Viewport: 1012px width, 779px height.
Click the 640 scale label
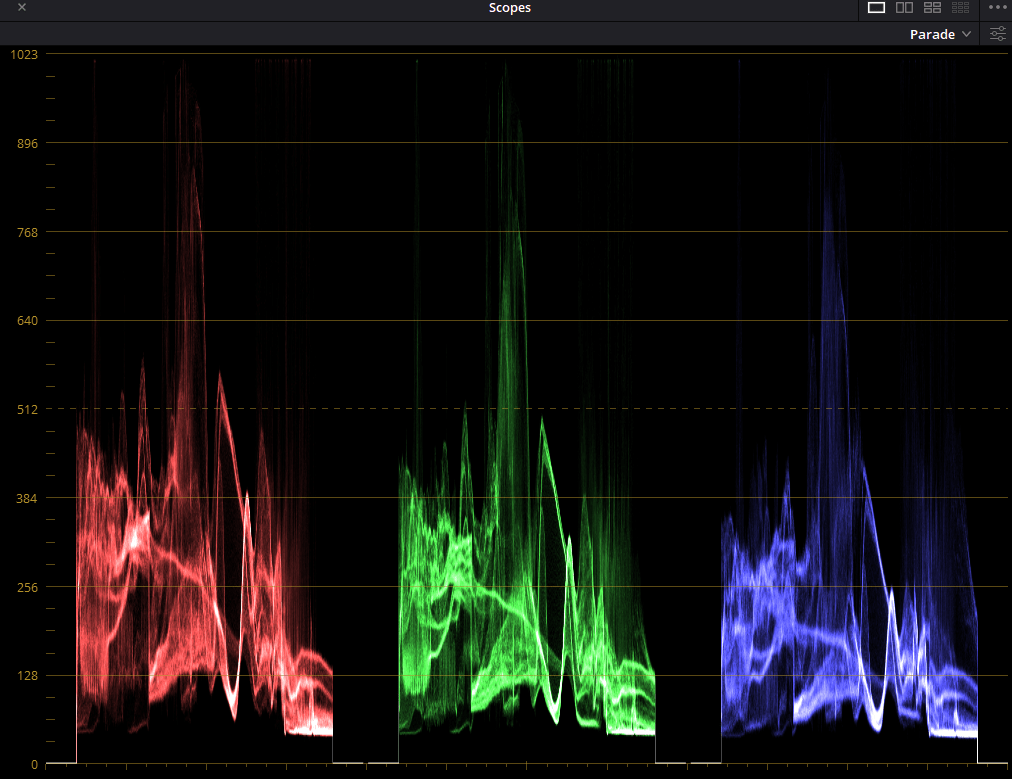tap(27, 321)
